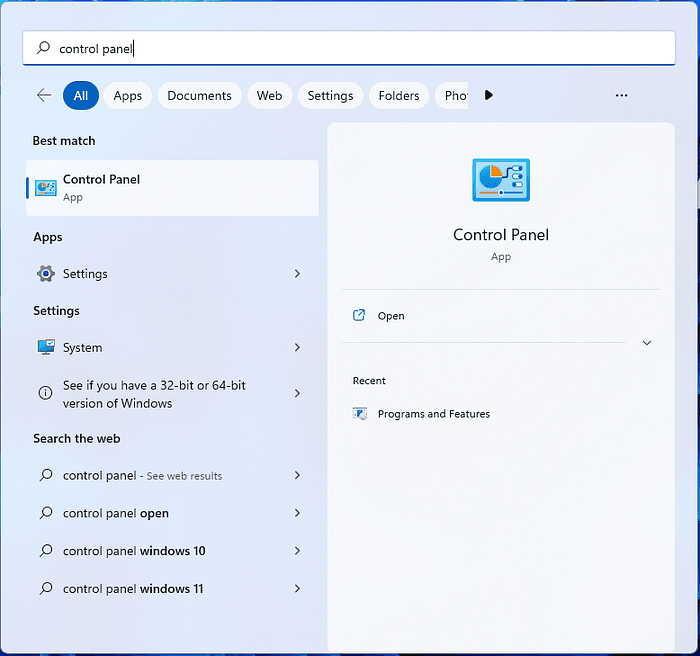Expand chevron for control panel windows 11
Image resolution: width=700 pixels, height=656 pixels.
pos(297,589)
